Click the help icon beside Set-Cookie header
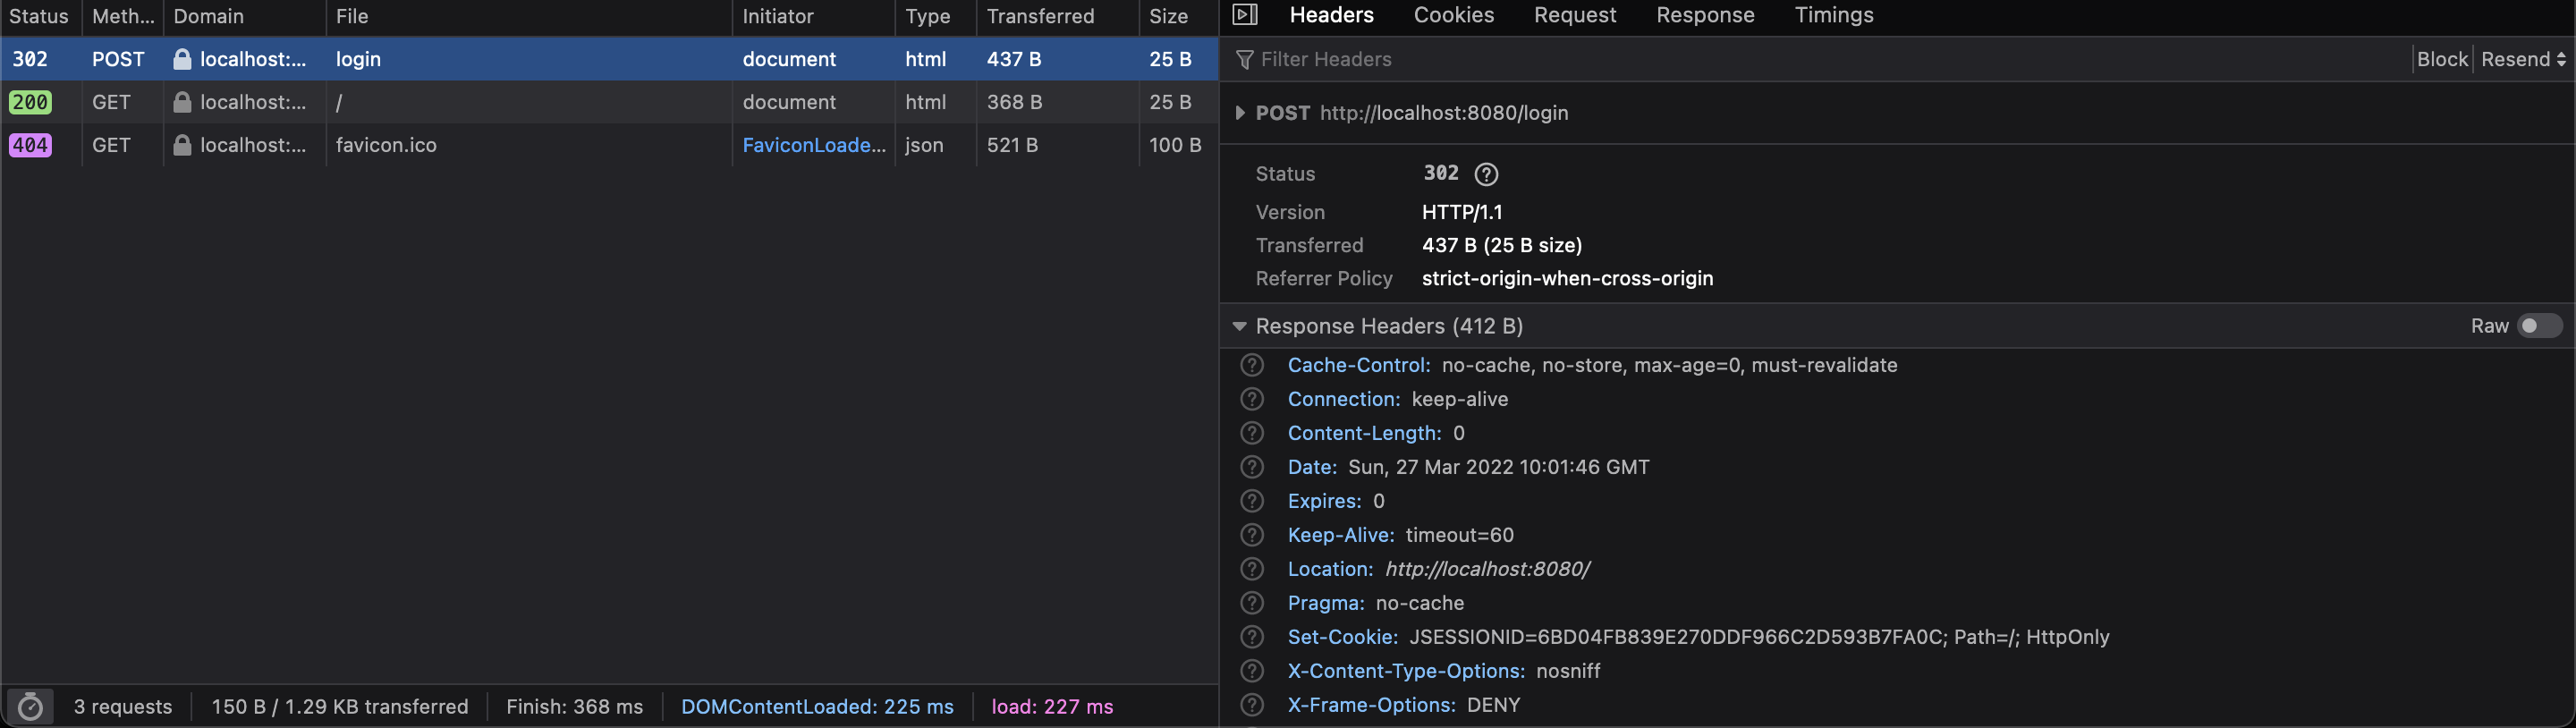Image resolution: width=2576 pixels, height=728 pixels. point(1252,637)
